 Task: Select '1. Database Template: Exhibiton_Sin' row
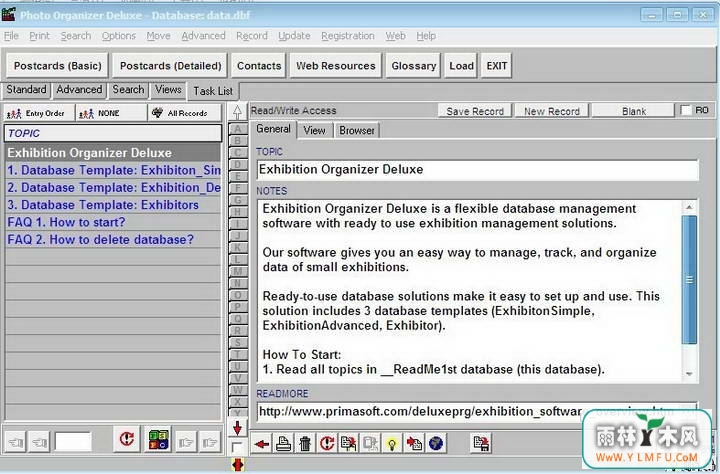pos(113,170)
